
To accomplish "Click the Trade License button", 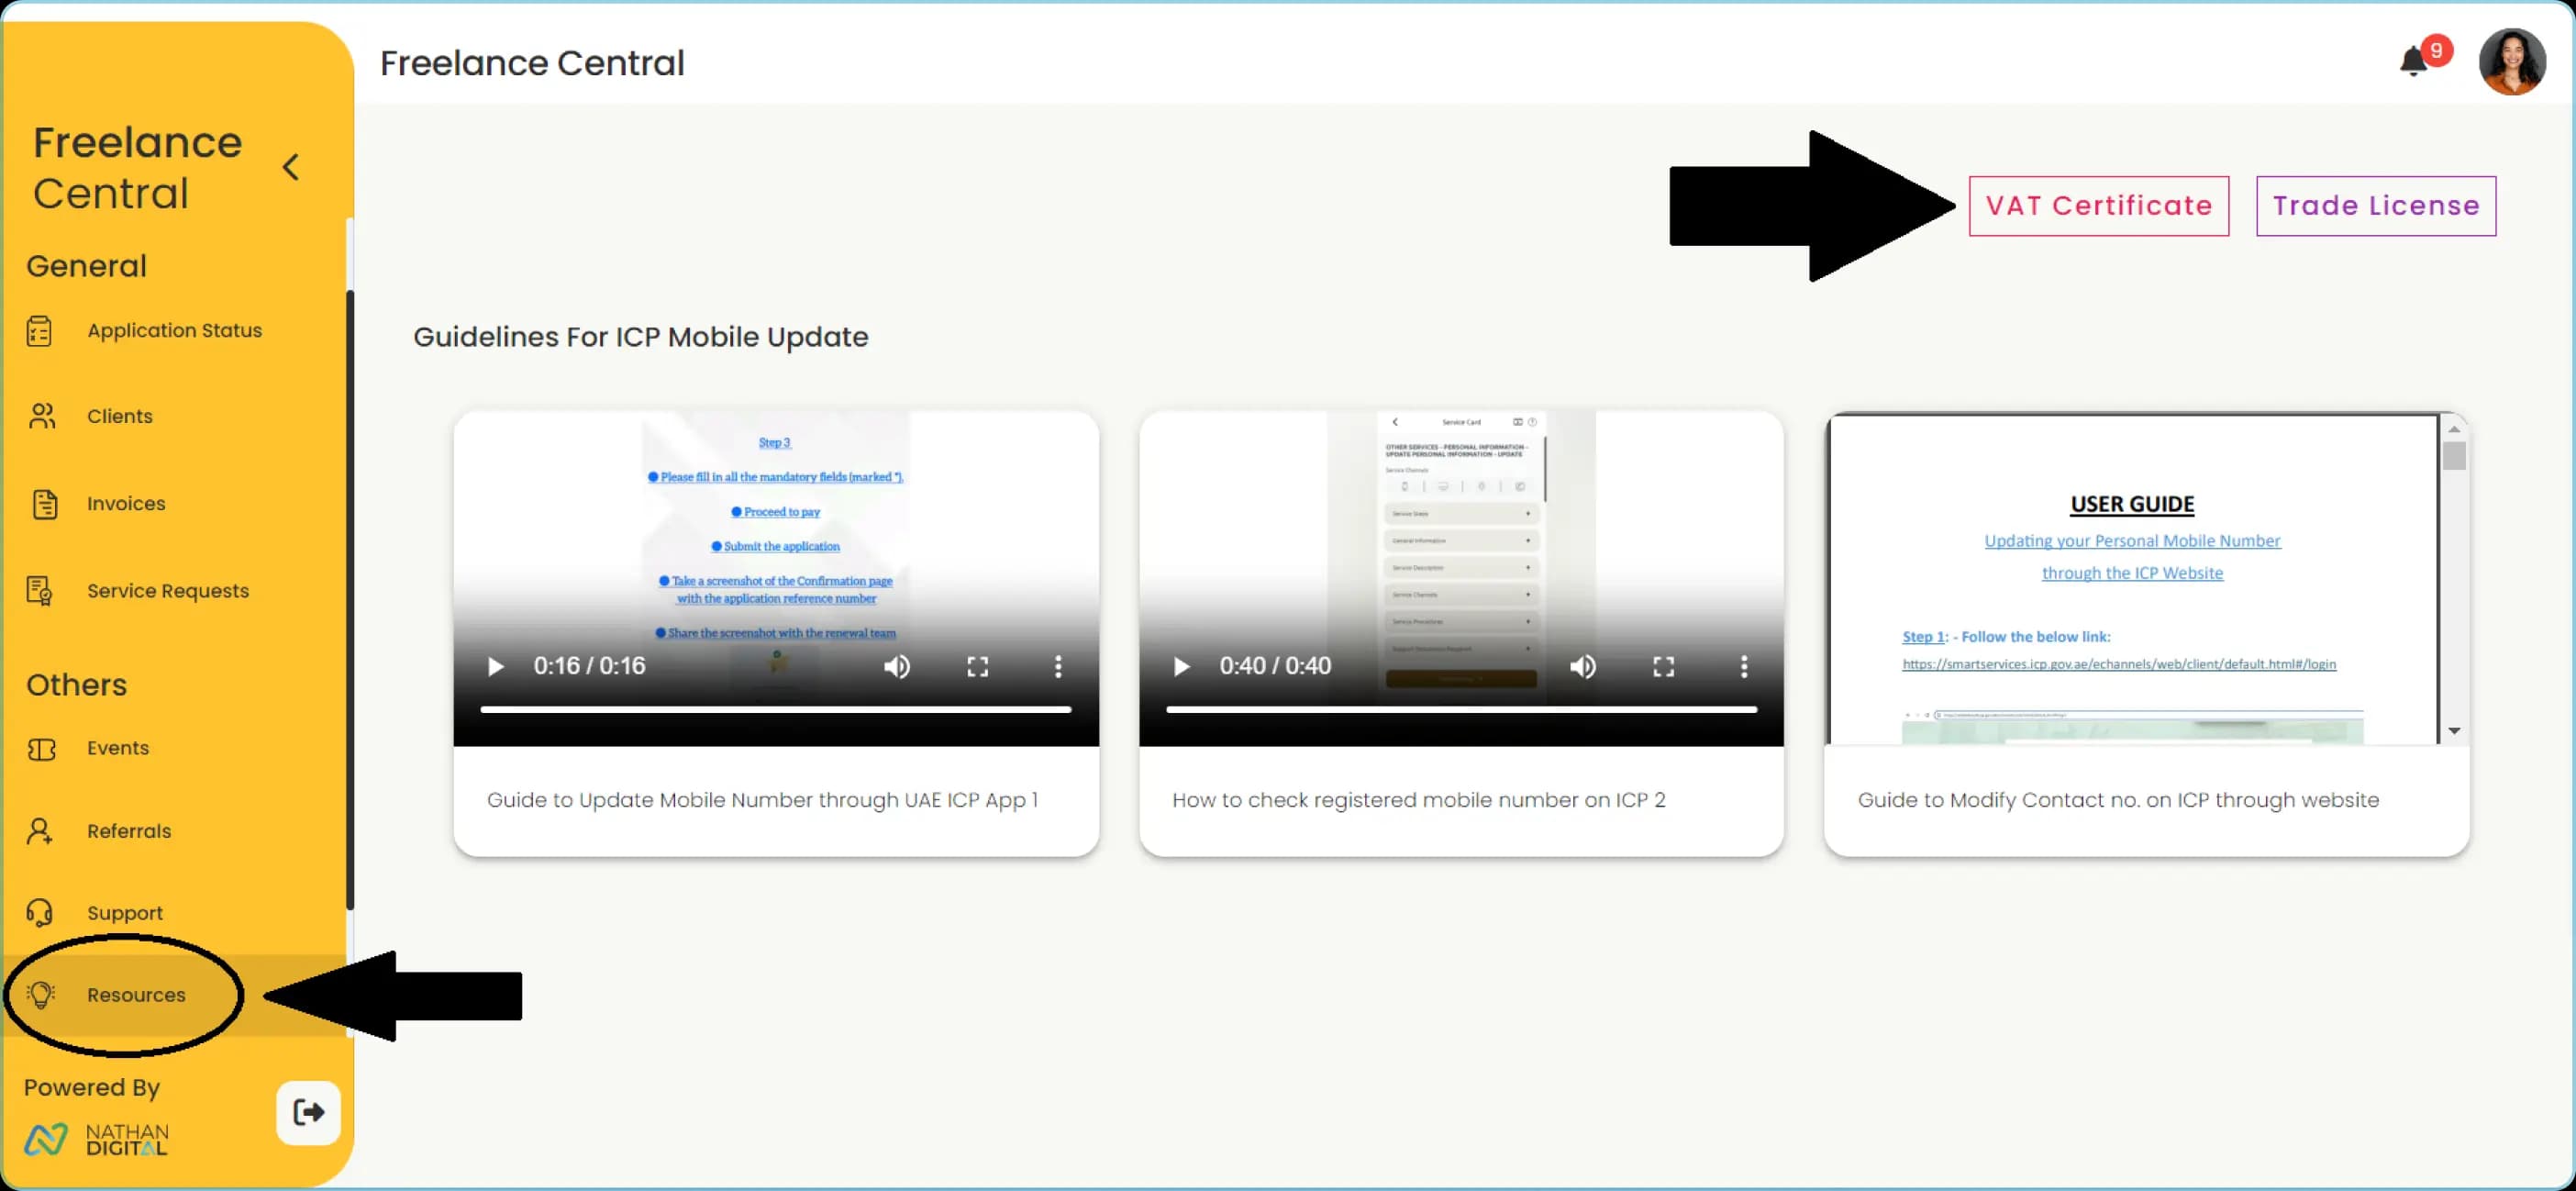I will 2376,206.
